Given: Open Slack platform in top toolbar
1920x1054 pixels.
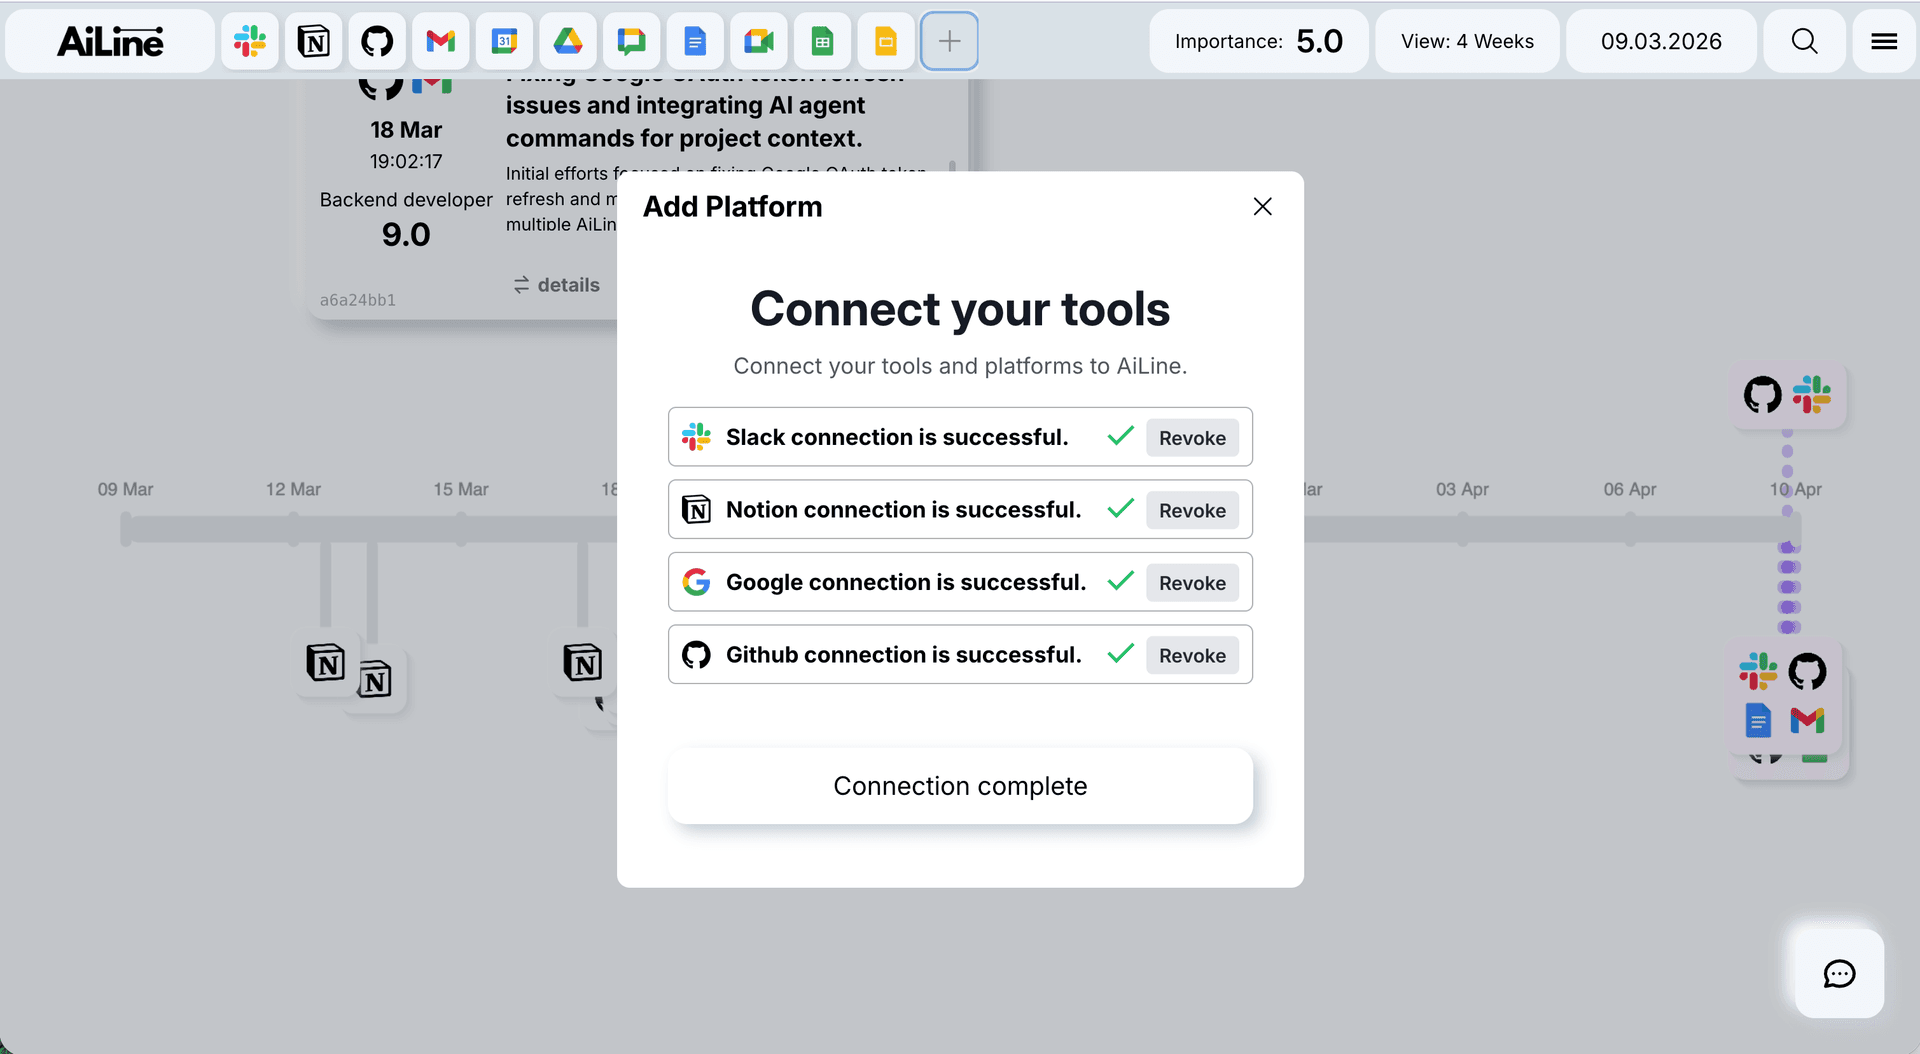Looking at the screenshot, I should (250, 41).
